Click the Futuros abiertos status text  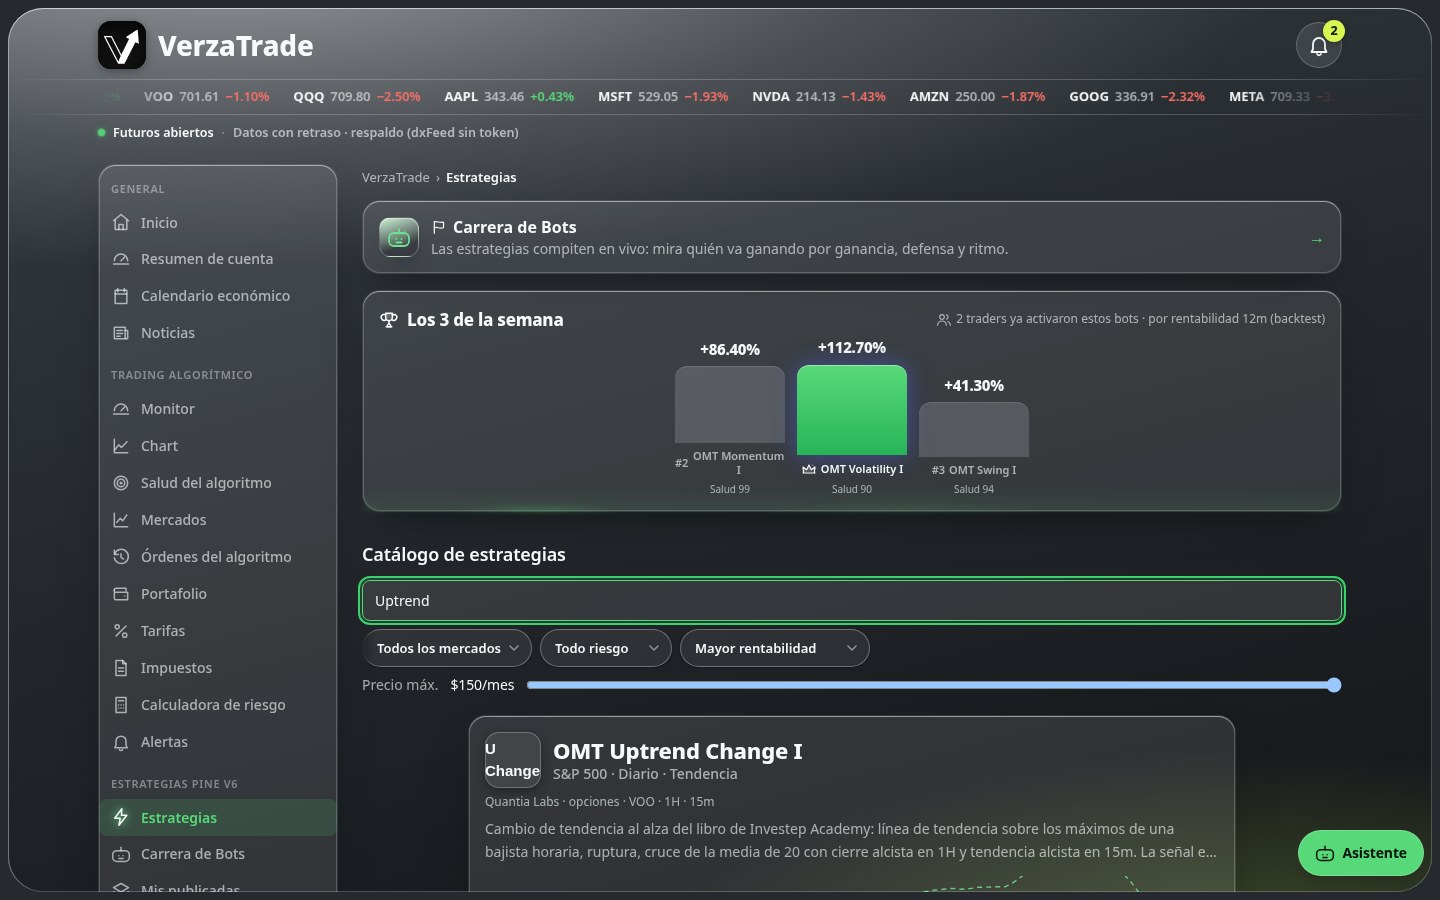[163, 132]
